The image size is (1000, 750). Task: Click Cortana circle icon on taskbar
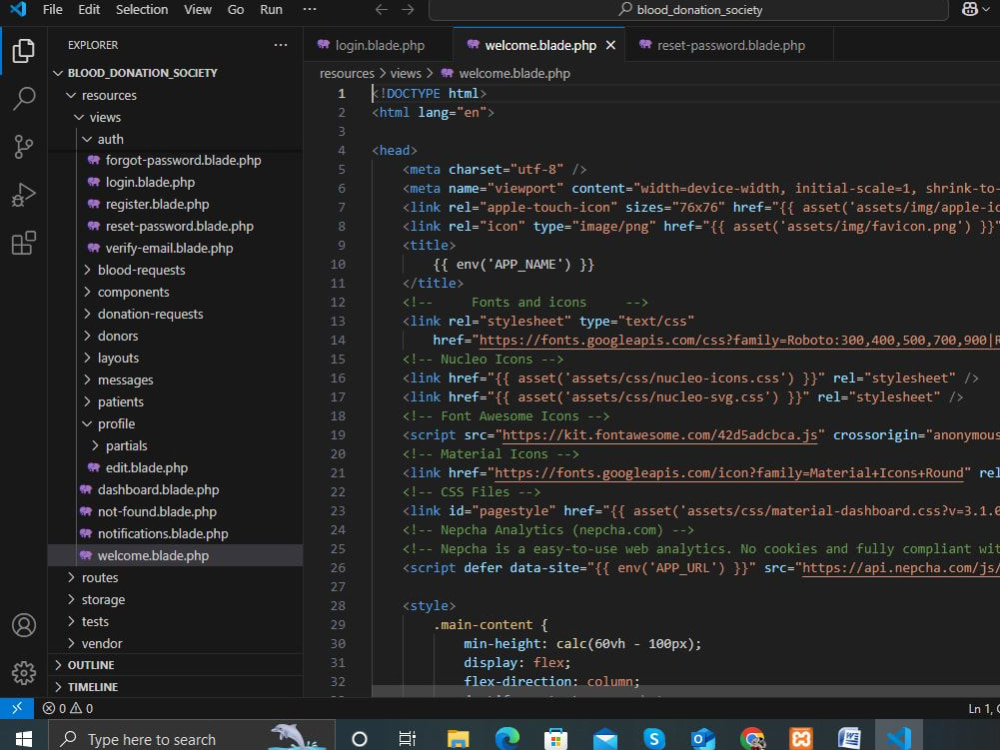359,739
